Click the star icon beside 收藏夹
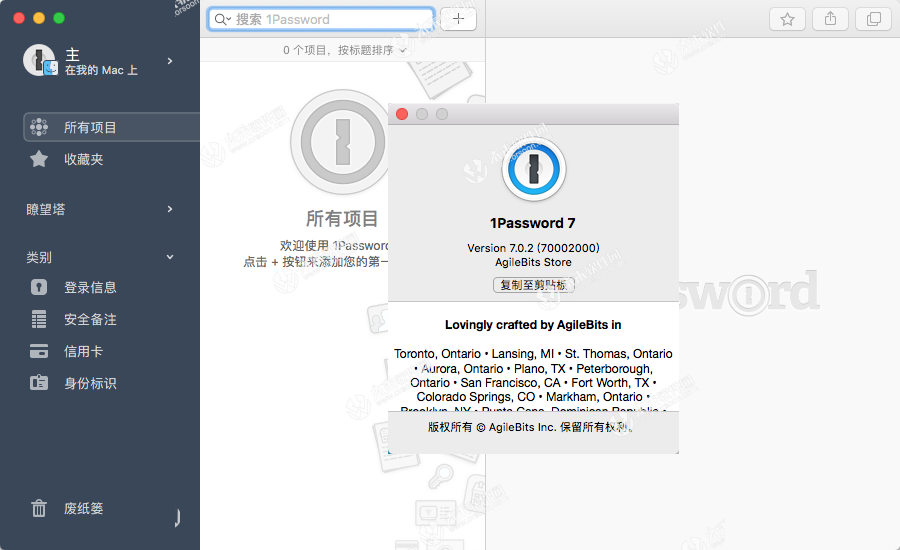The image size is (900, 550). click(x=39, y=159)
